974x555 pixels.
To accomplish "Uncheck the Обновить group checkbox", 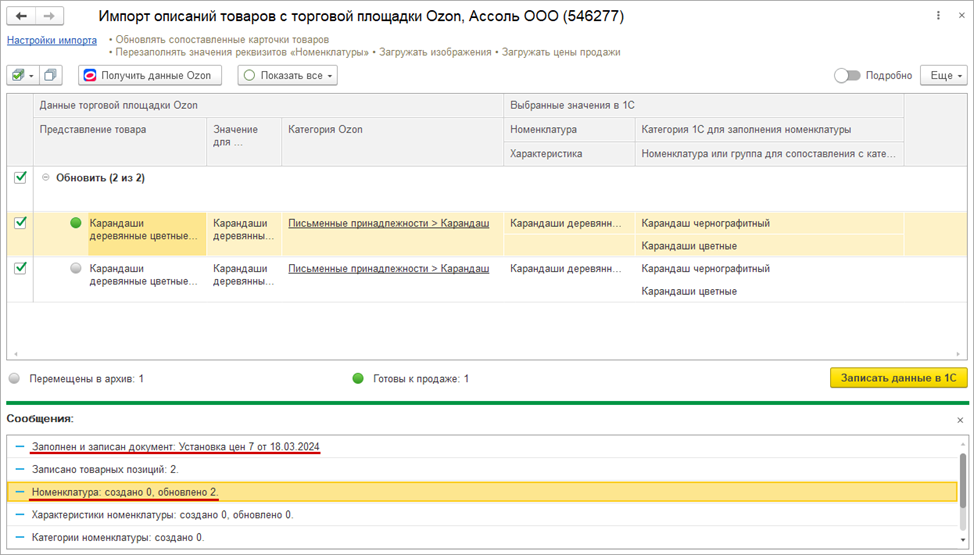I will click(x=20, y=178).
